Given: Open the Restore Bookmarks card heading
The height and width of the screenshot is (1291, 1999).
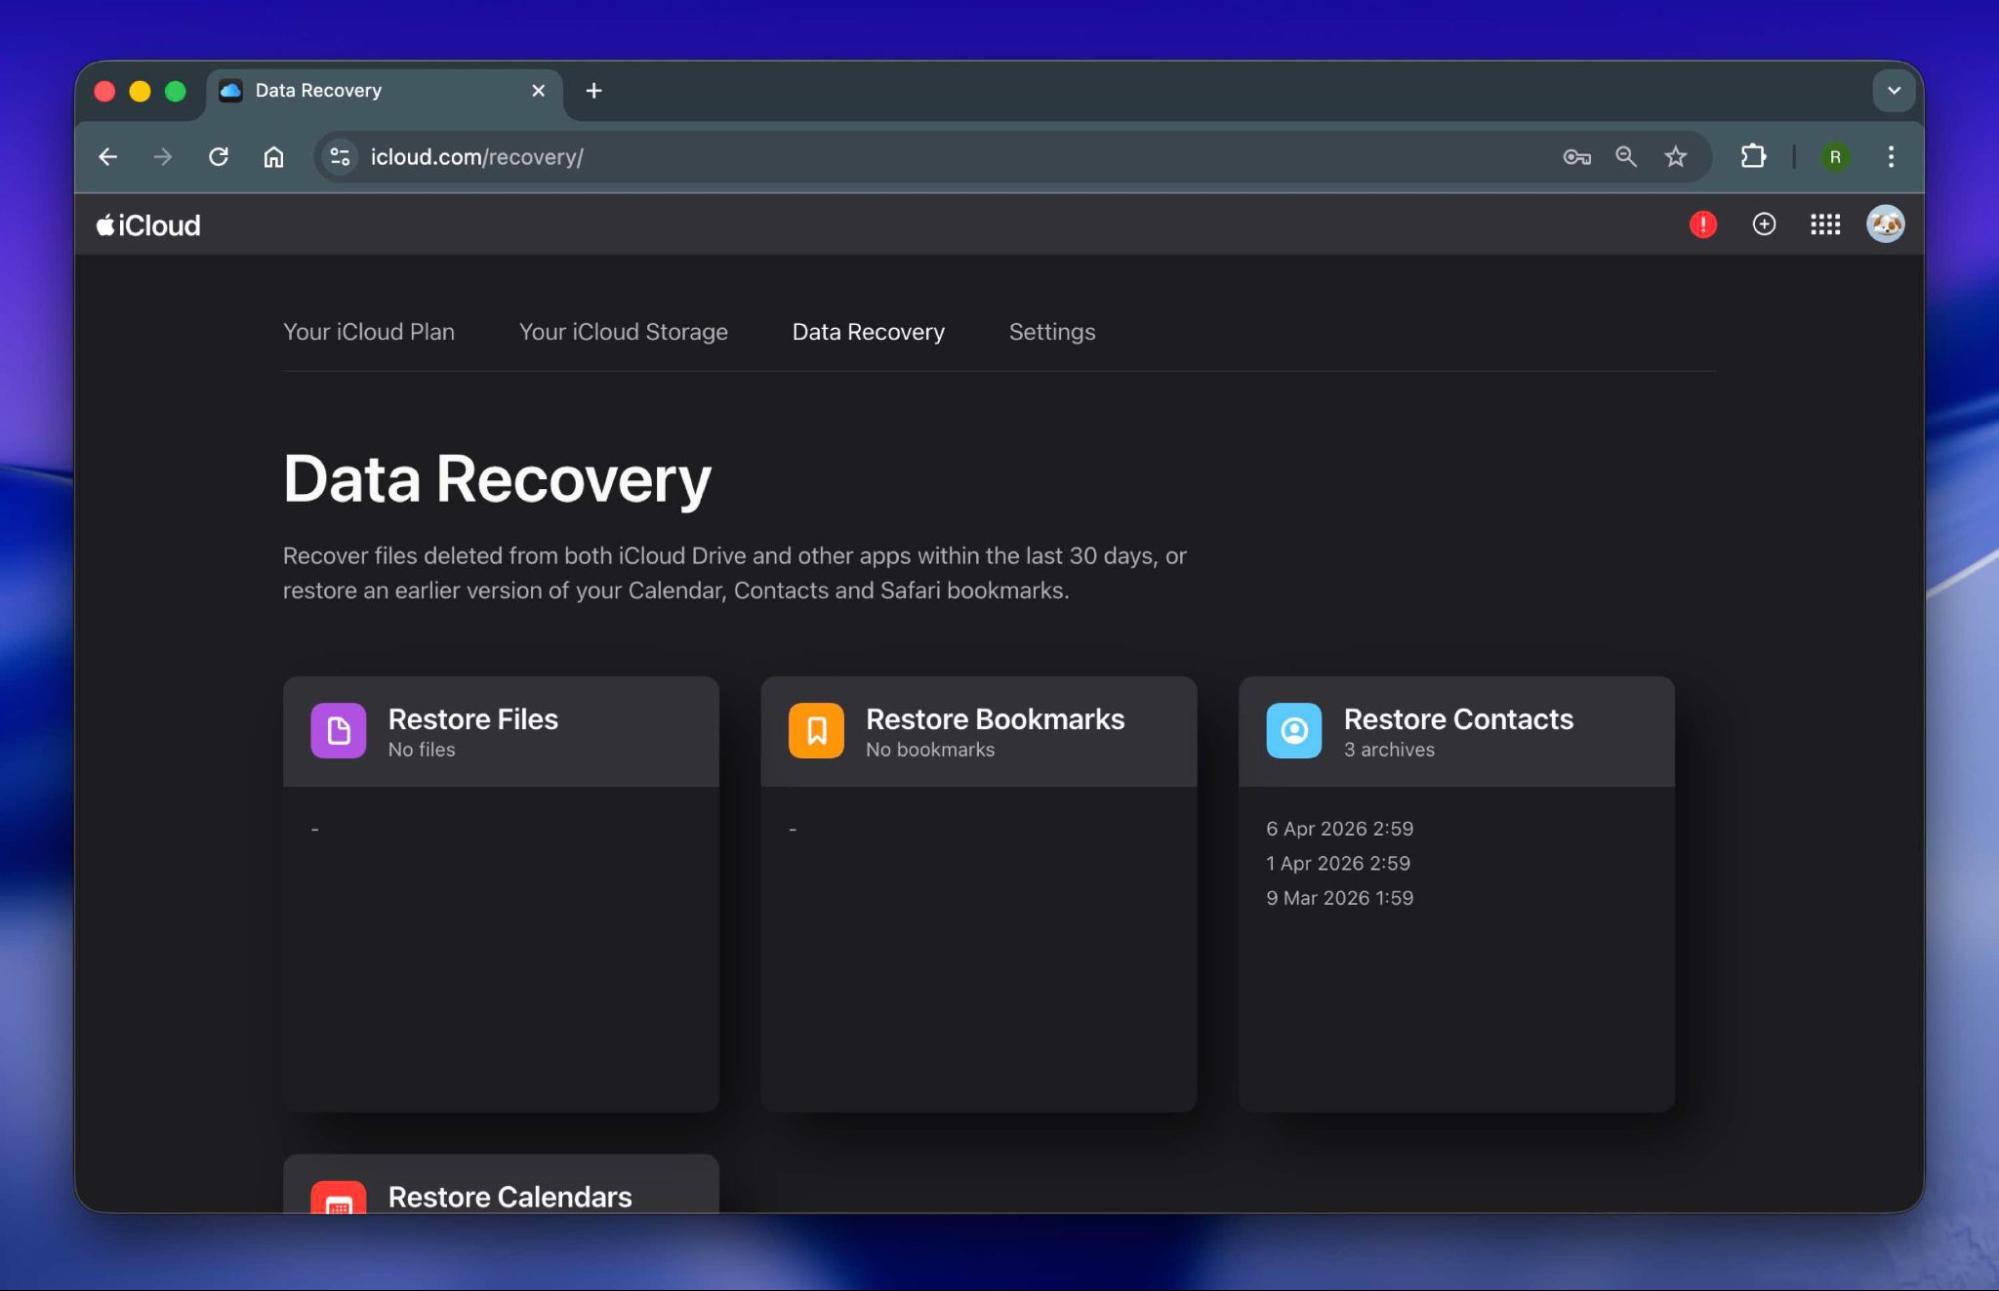Looking at the screenshot, I should tap(995, 719).
